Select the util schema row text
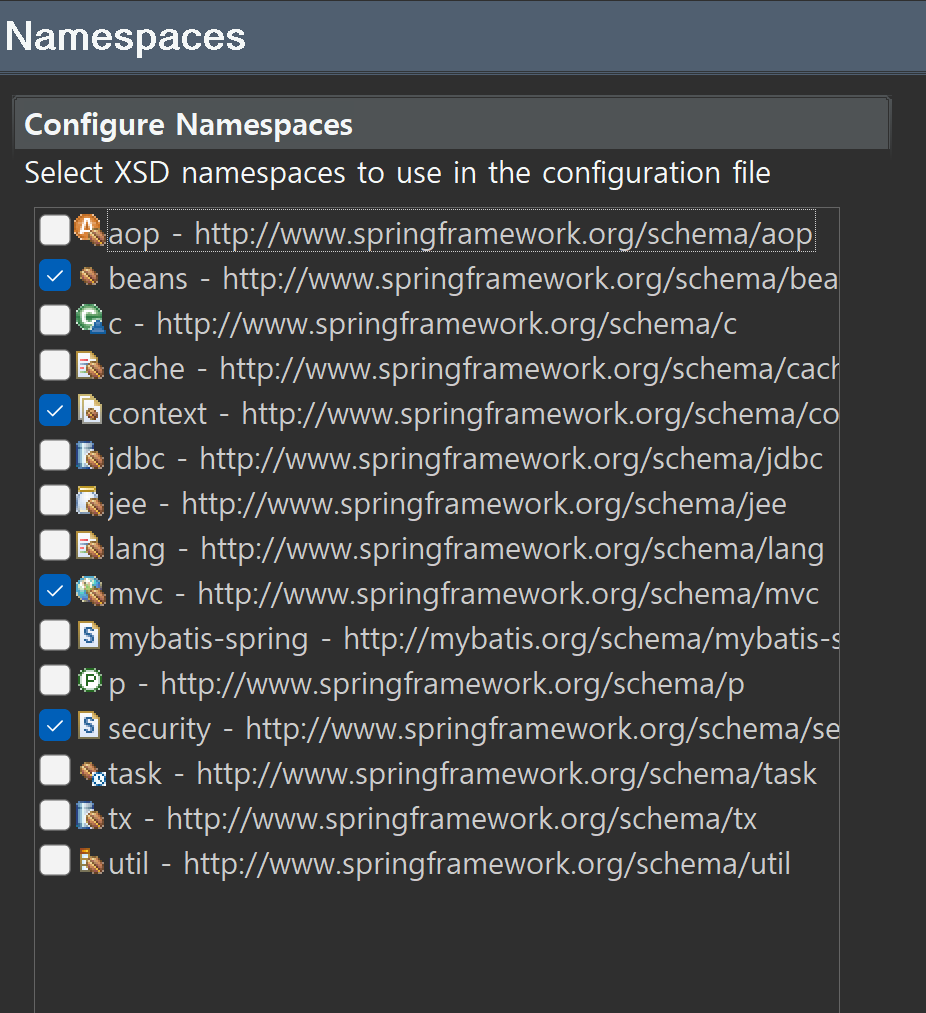Viewport: 926px width, 1013px height. (x=449, y=864)
